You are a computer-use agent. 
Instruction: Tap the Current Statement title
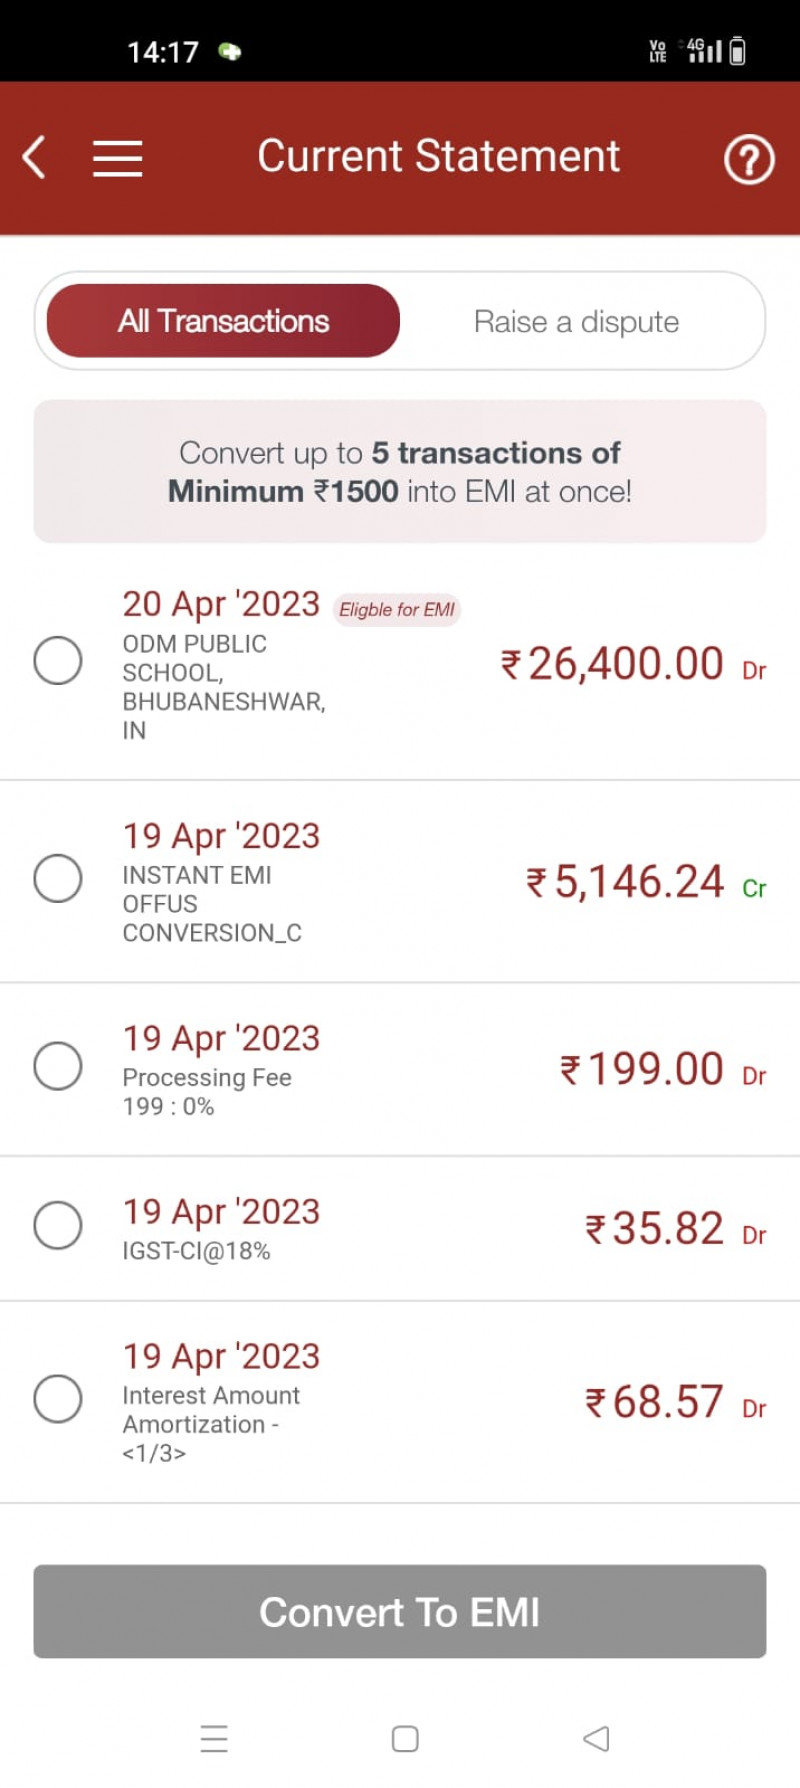pyautogui.click(x=438, y=157)
